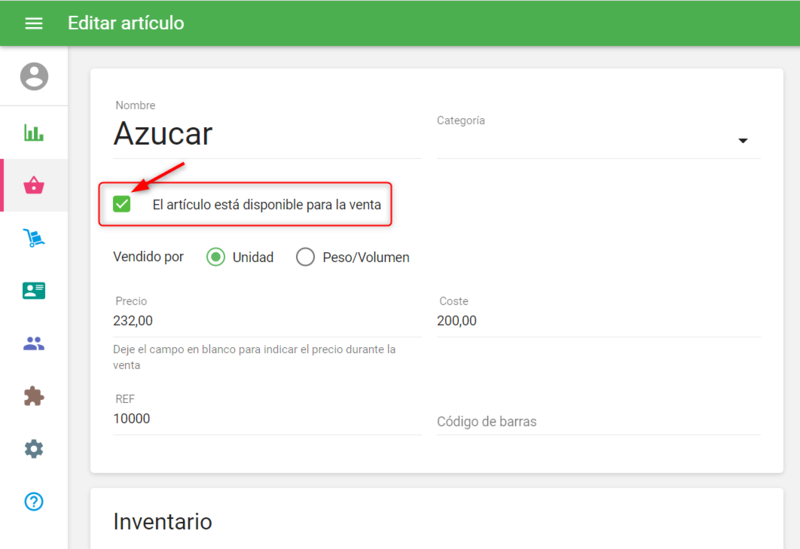Viewport: 800px width, 549px height.
Task: Open the inventory management cart icon
Action: (34, 238)
